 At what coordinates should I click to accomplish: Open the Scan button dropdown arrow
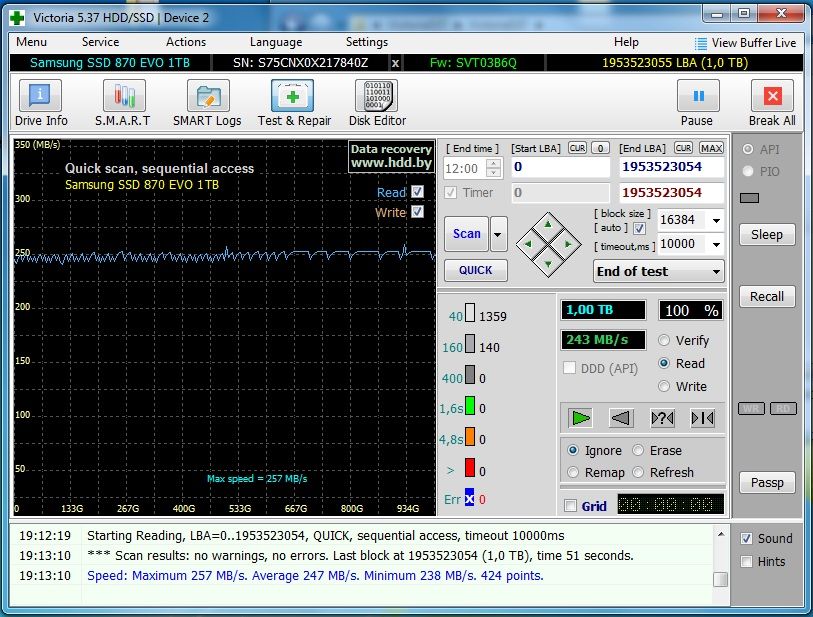coord(498,234)
